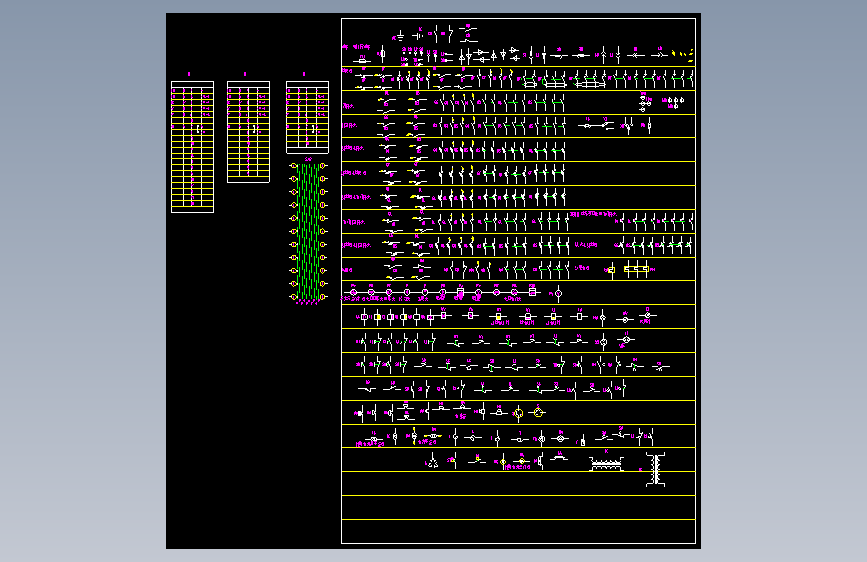This screenshot has width=867, height=562.
Task: Select the vertical transformer winding symbol
Action: click(656, 470)
